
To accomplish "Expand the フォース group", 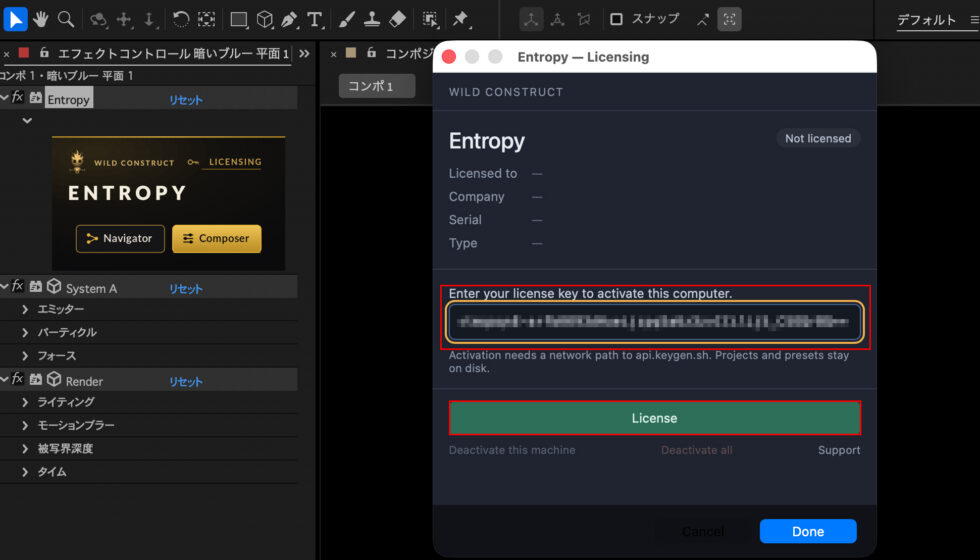I will click(25, 356).
